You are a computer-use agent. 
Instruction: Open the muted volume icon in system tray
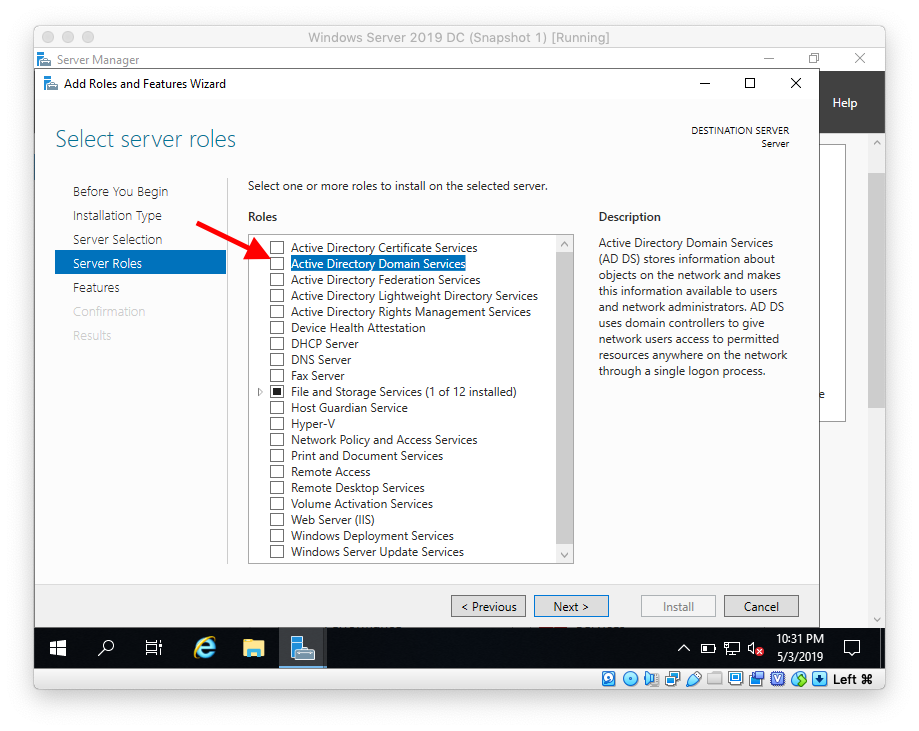tap(756, 648)
